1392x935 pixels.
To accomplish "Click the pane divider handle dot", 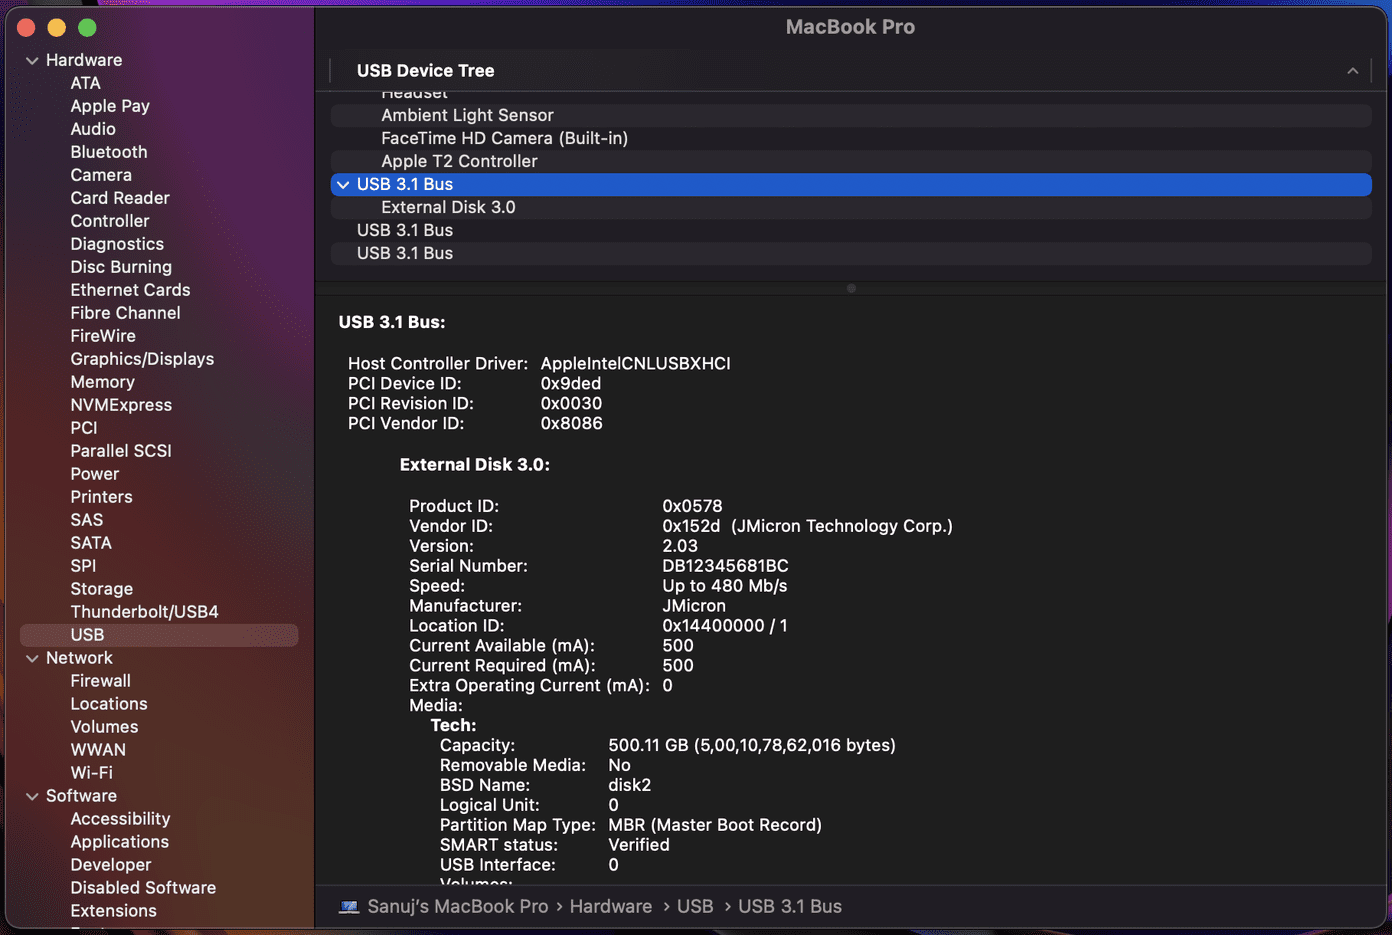I will click(x=851, y=288).
